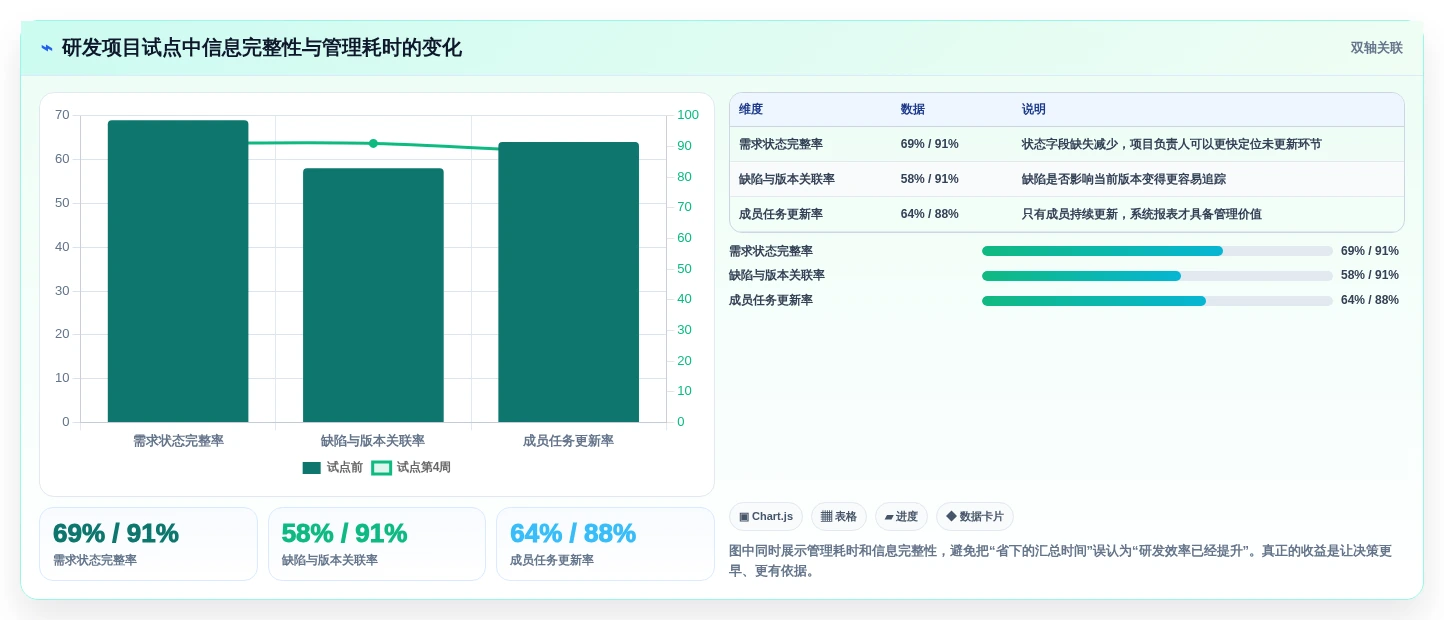Open the 64% / 88% data card

click(x=605, y=544)
